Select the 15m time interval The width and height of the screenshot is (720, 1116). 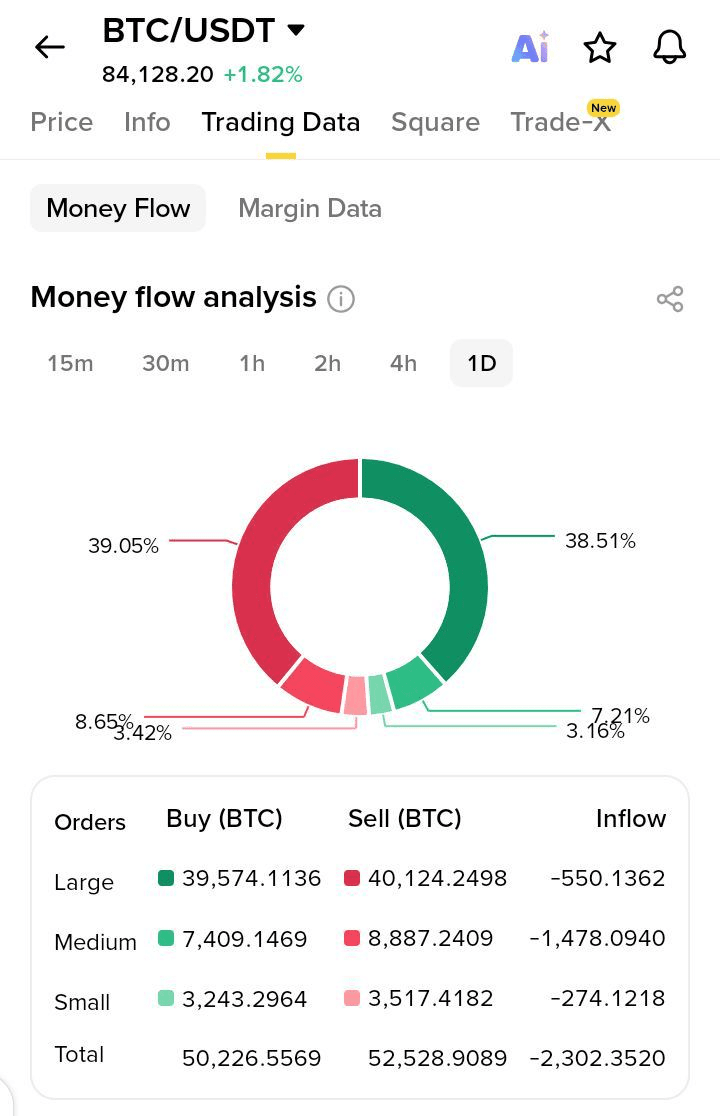[70, 363]
